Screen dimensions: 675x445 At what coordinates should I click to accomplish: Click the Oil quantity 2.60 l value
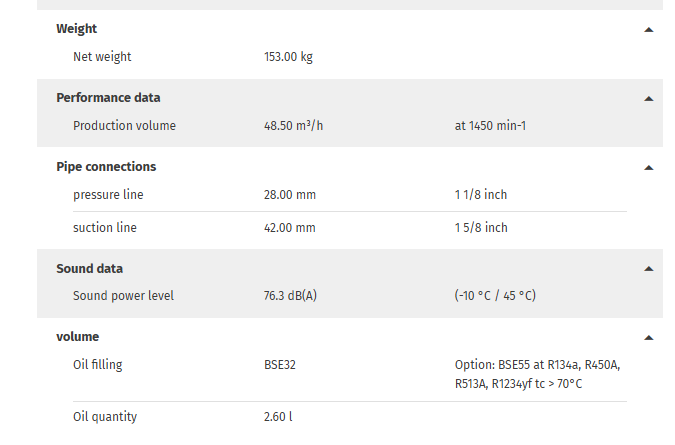coord(278,417)
